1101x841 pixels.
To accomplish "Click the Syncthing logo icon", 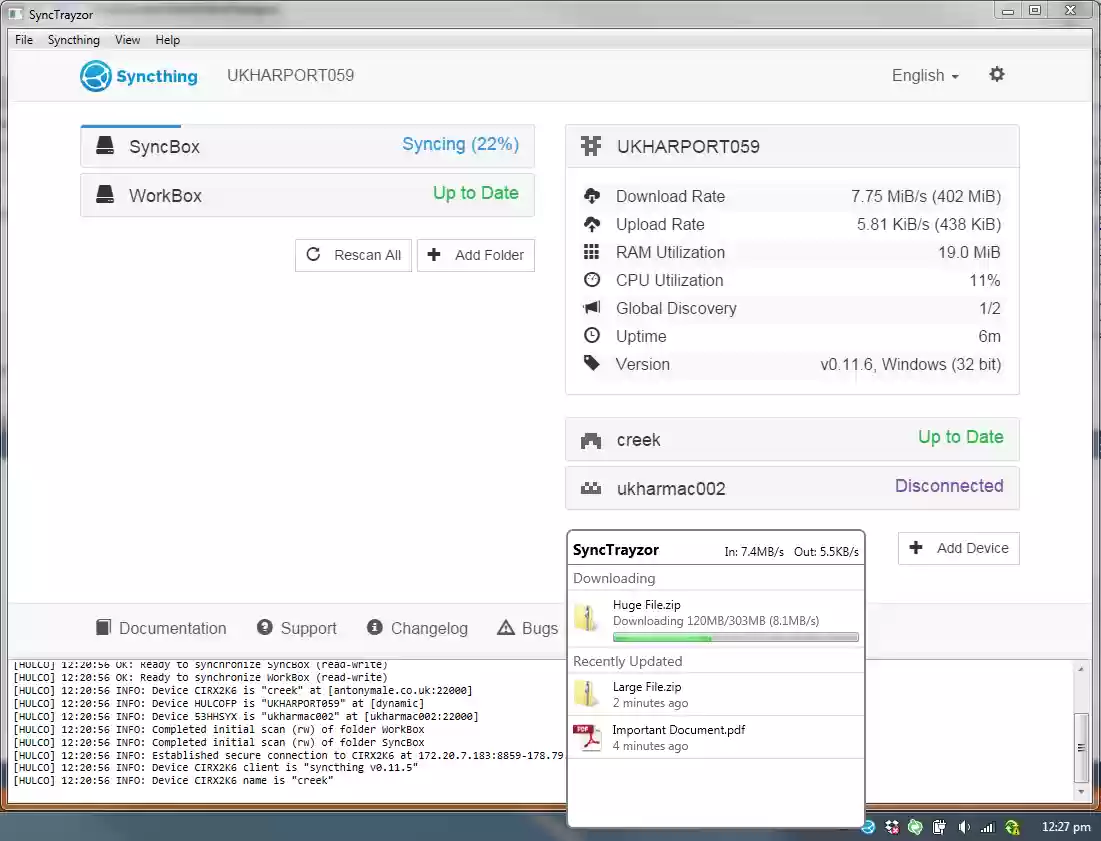I will 93,75.
